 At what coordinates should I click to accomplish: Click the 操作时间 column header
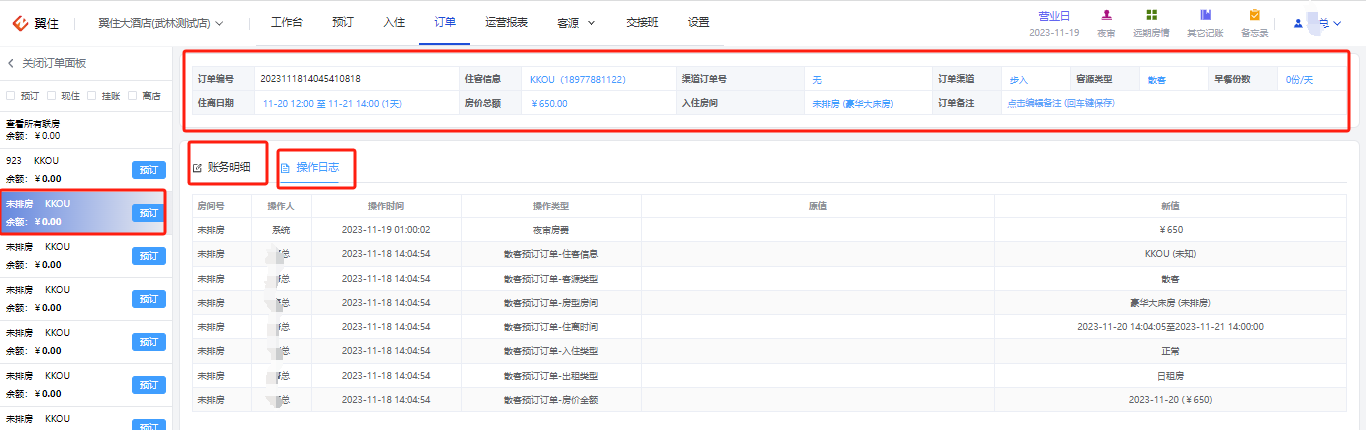pyautogui.click(x=386, y=205)
